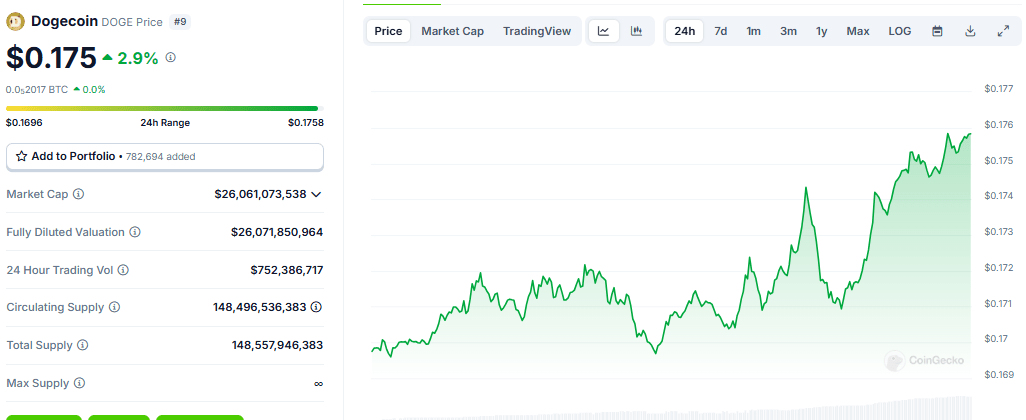
Task: Download chart data icon
Action: (x=970, y=31)
